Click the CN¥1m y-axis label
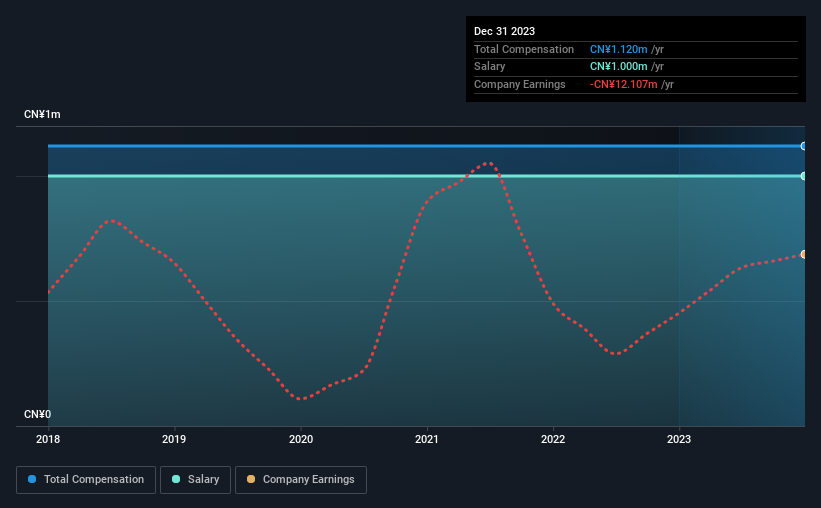 tap(42, 114)
